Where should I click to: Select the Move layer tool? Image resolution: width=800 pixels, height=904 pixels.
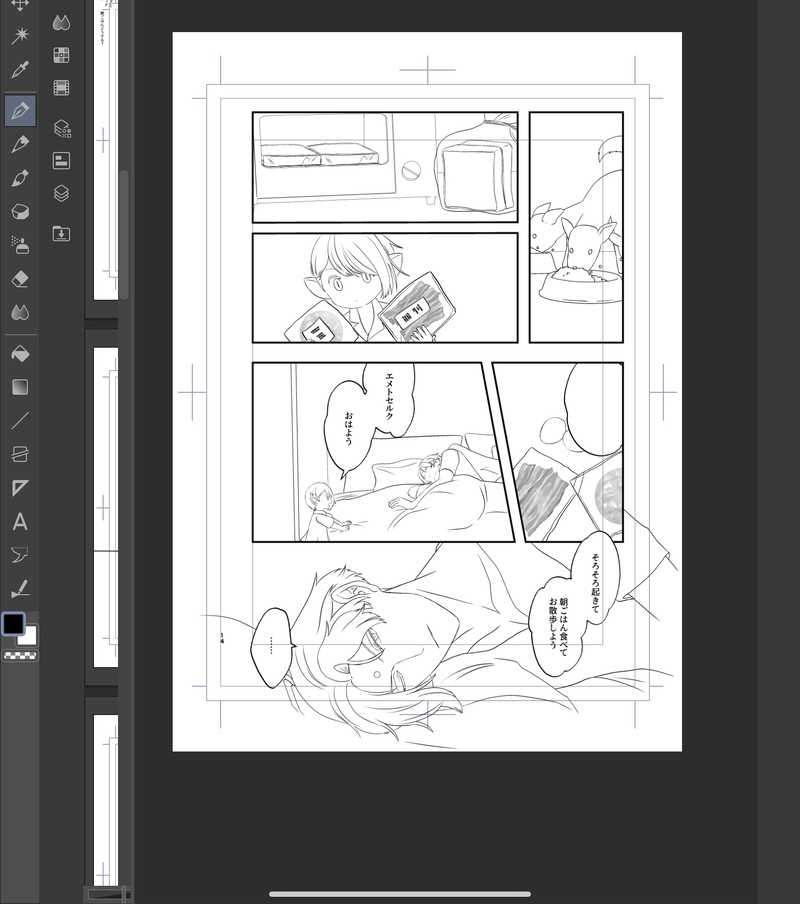pyautogui.click(x=20, y=5)
